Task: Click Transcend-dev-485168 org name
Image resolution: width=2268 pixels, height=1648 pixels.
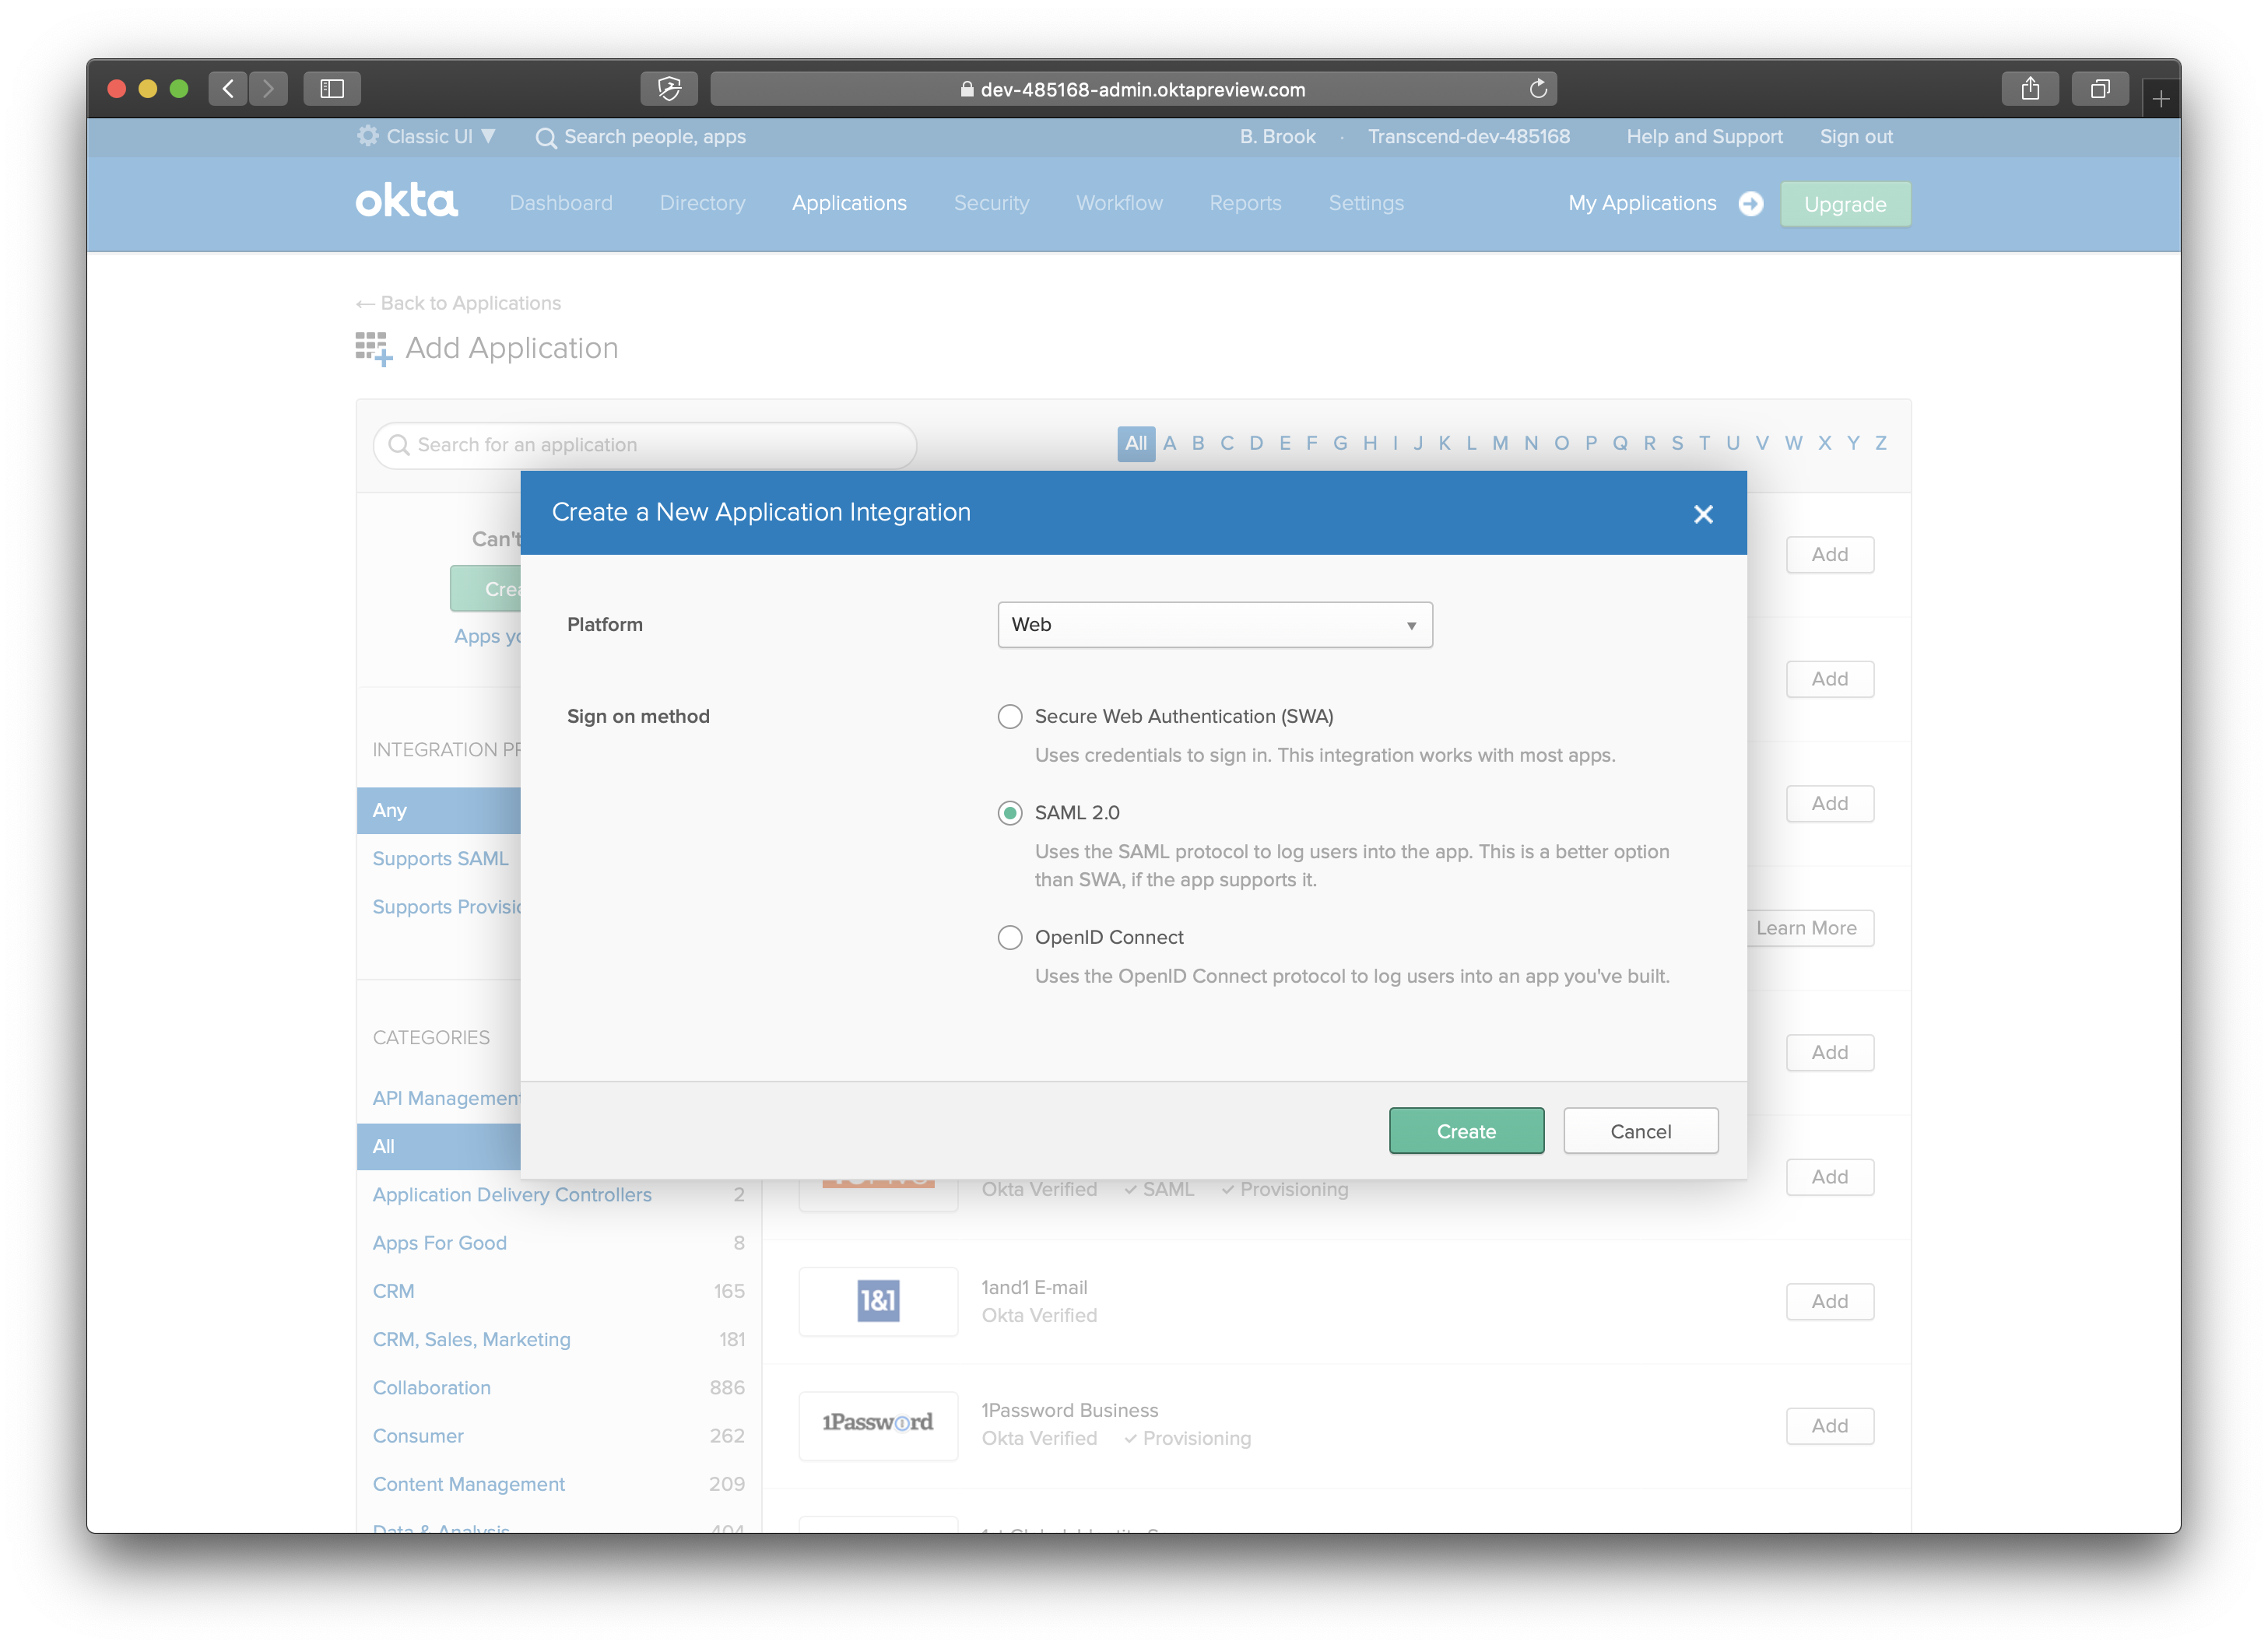Action: pos(1468,136)
